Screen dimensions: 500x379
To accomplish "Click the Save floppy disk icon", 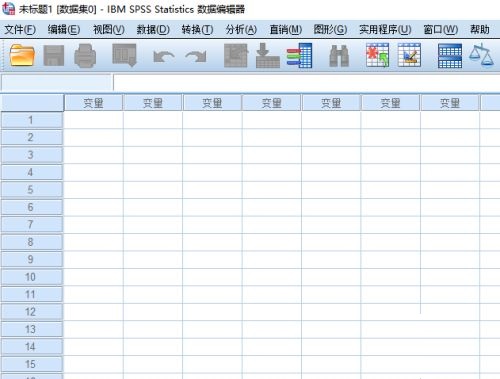I will (x=54, y=56).
